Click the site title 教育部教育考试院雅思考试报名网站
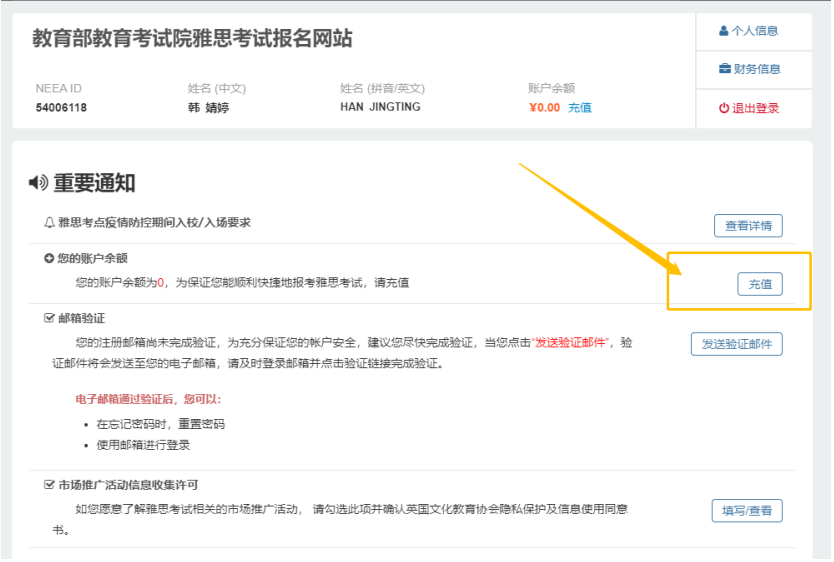 click(192, 40)
